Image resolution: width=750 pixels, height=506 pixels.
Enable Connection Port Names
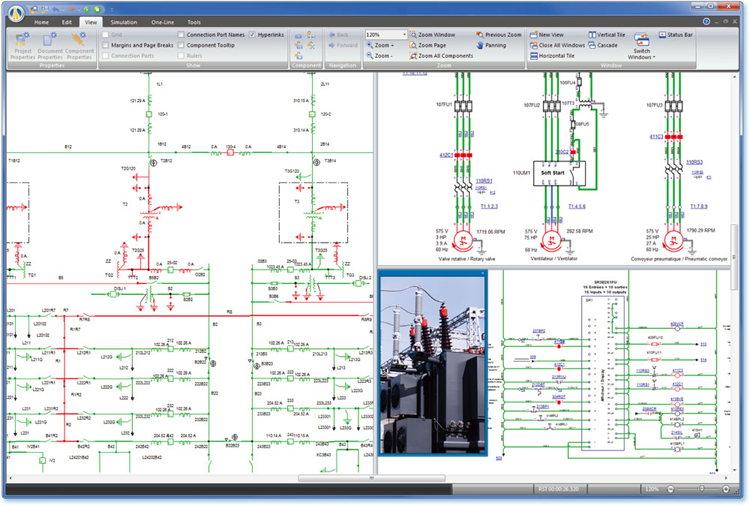[181, 35]
